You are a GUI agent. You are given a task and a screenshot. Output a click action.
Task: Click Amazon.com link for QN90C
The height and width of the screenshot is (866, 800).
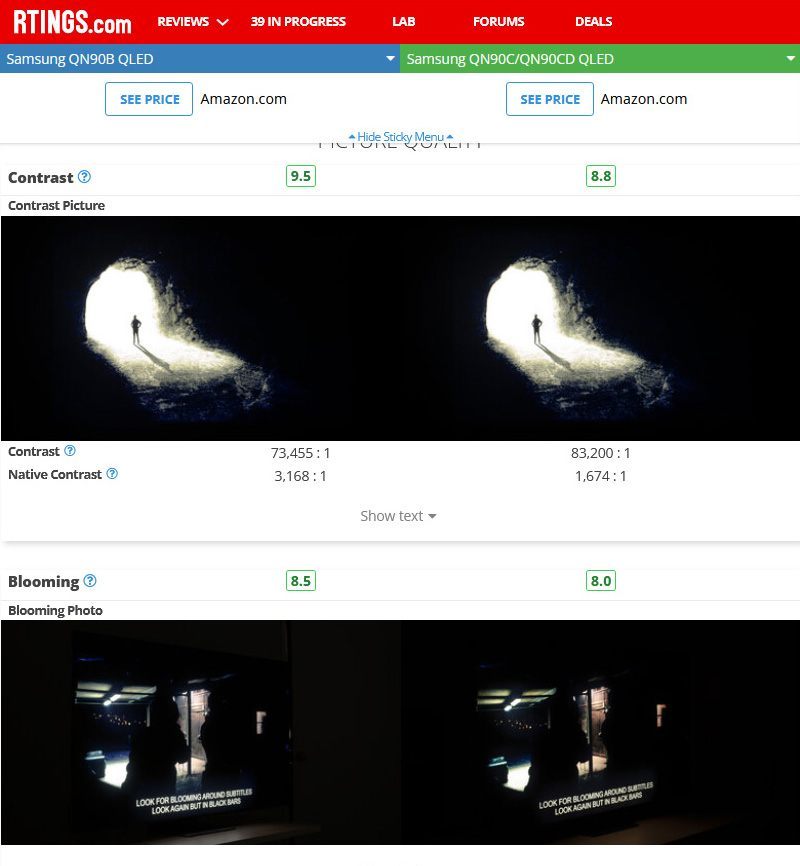644,99
